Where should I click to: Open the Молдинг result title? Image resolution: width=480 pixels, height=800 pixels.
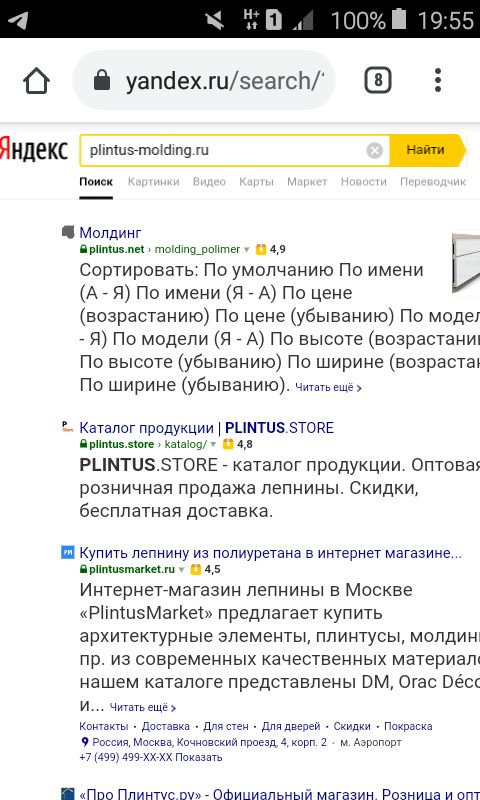110,233
